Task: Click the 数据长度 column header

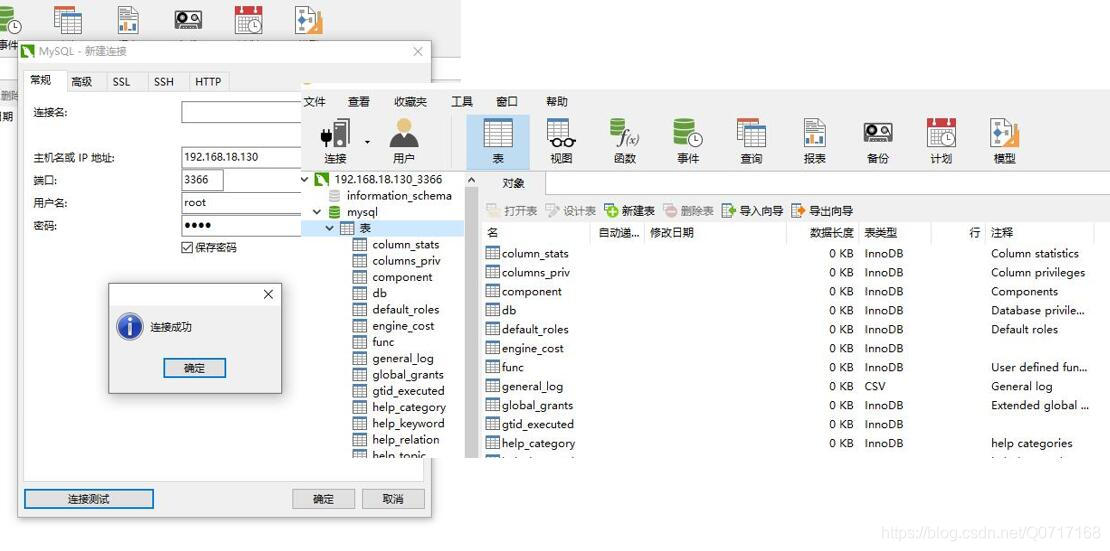Action: (x=823, y=232)
